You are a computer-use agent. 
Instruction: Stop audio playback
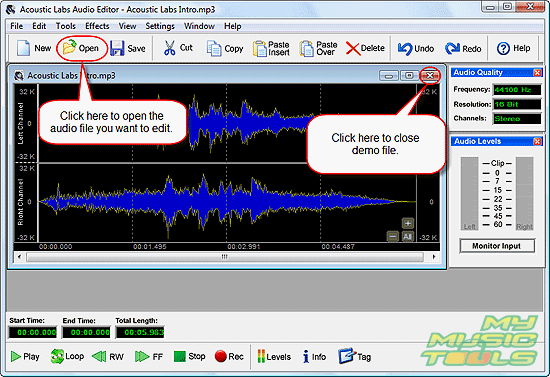click(x=189, y=357)
